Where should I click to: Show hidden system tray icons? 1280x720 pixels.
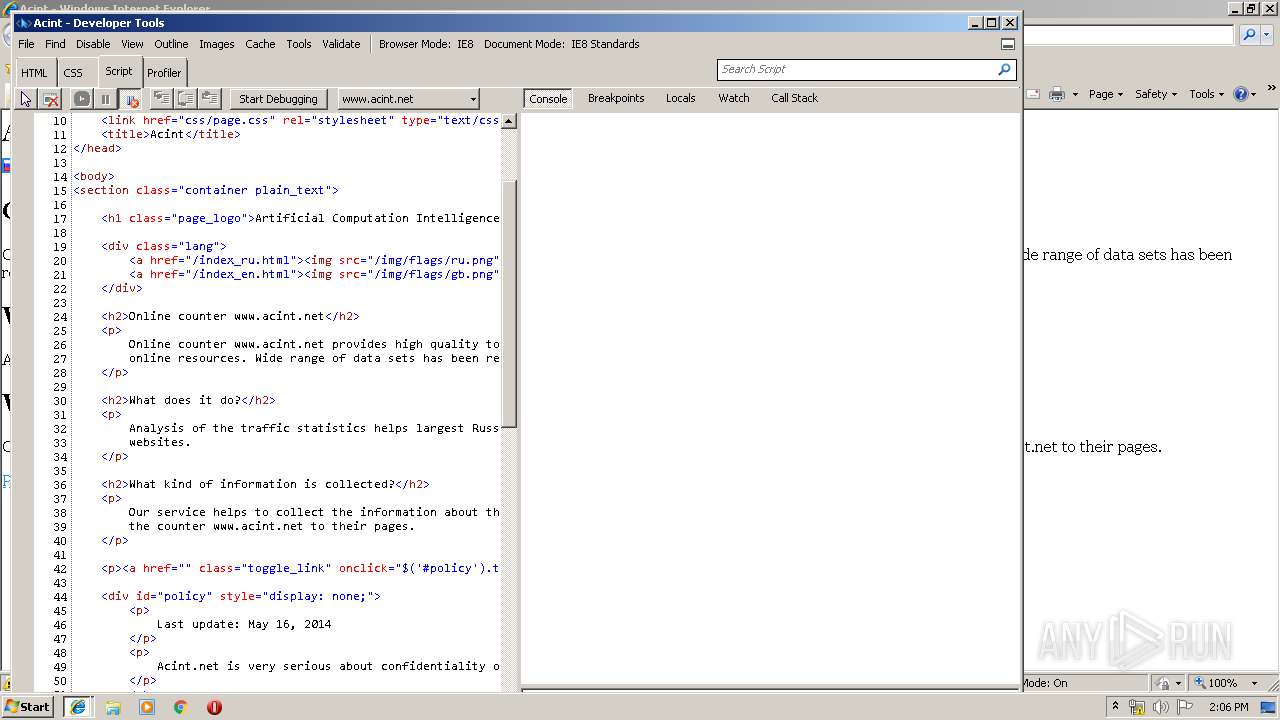tap(1116, 706)
